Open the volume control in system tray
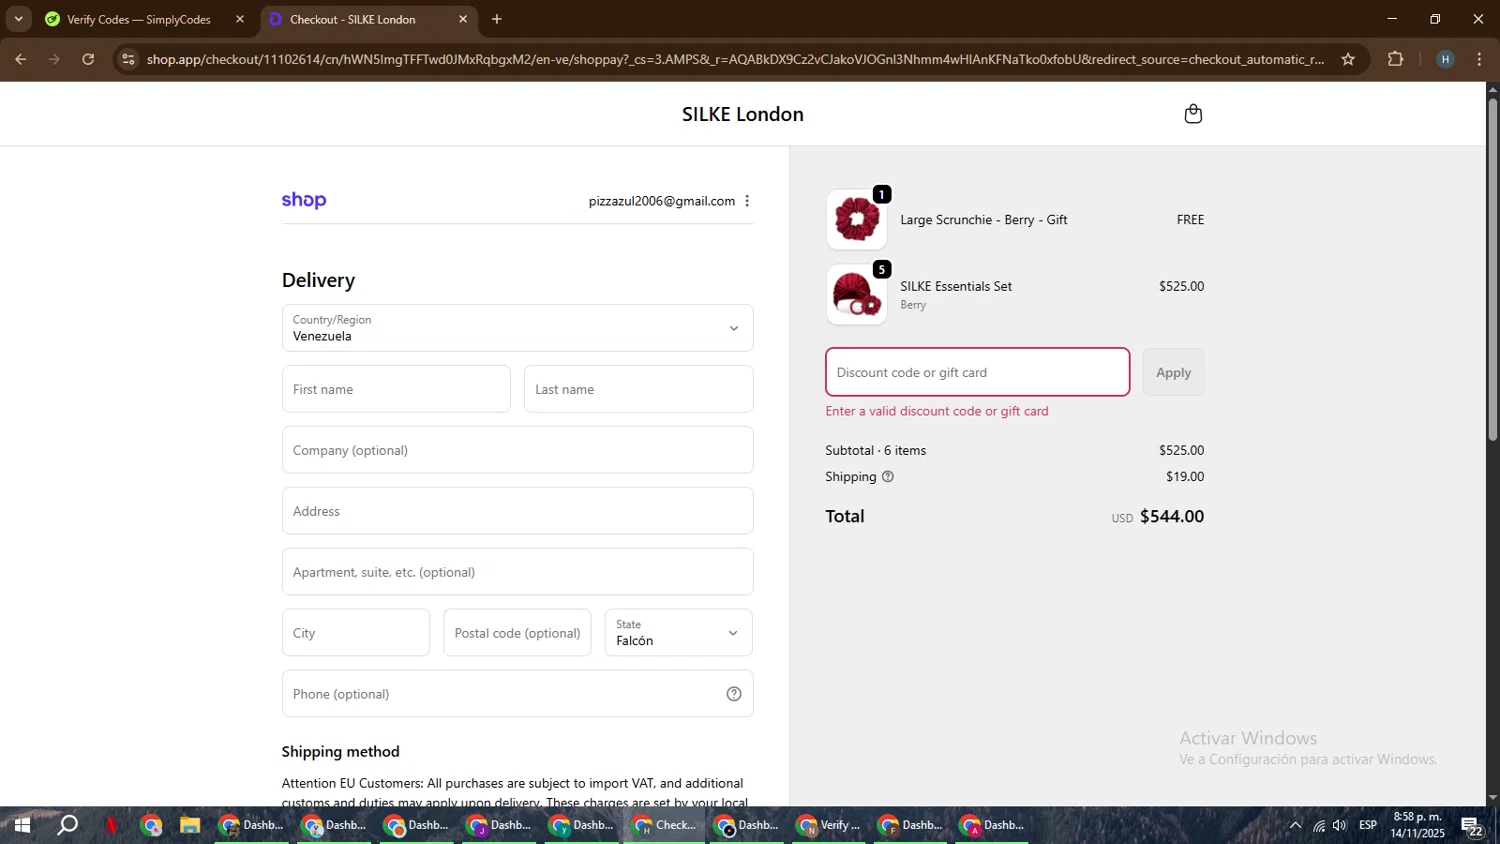 (x=1340, y=825)
